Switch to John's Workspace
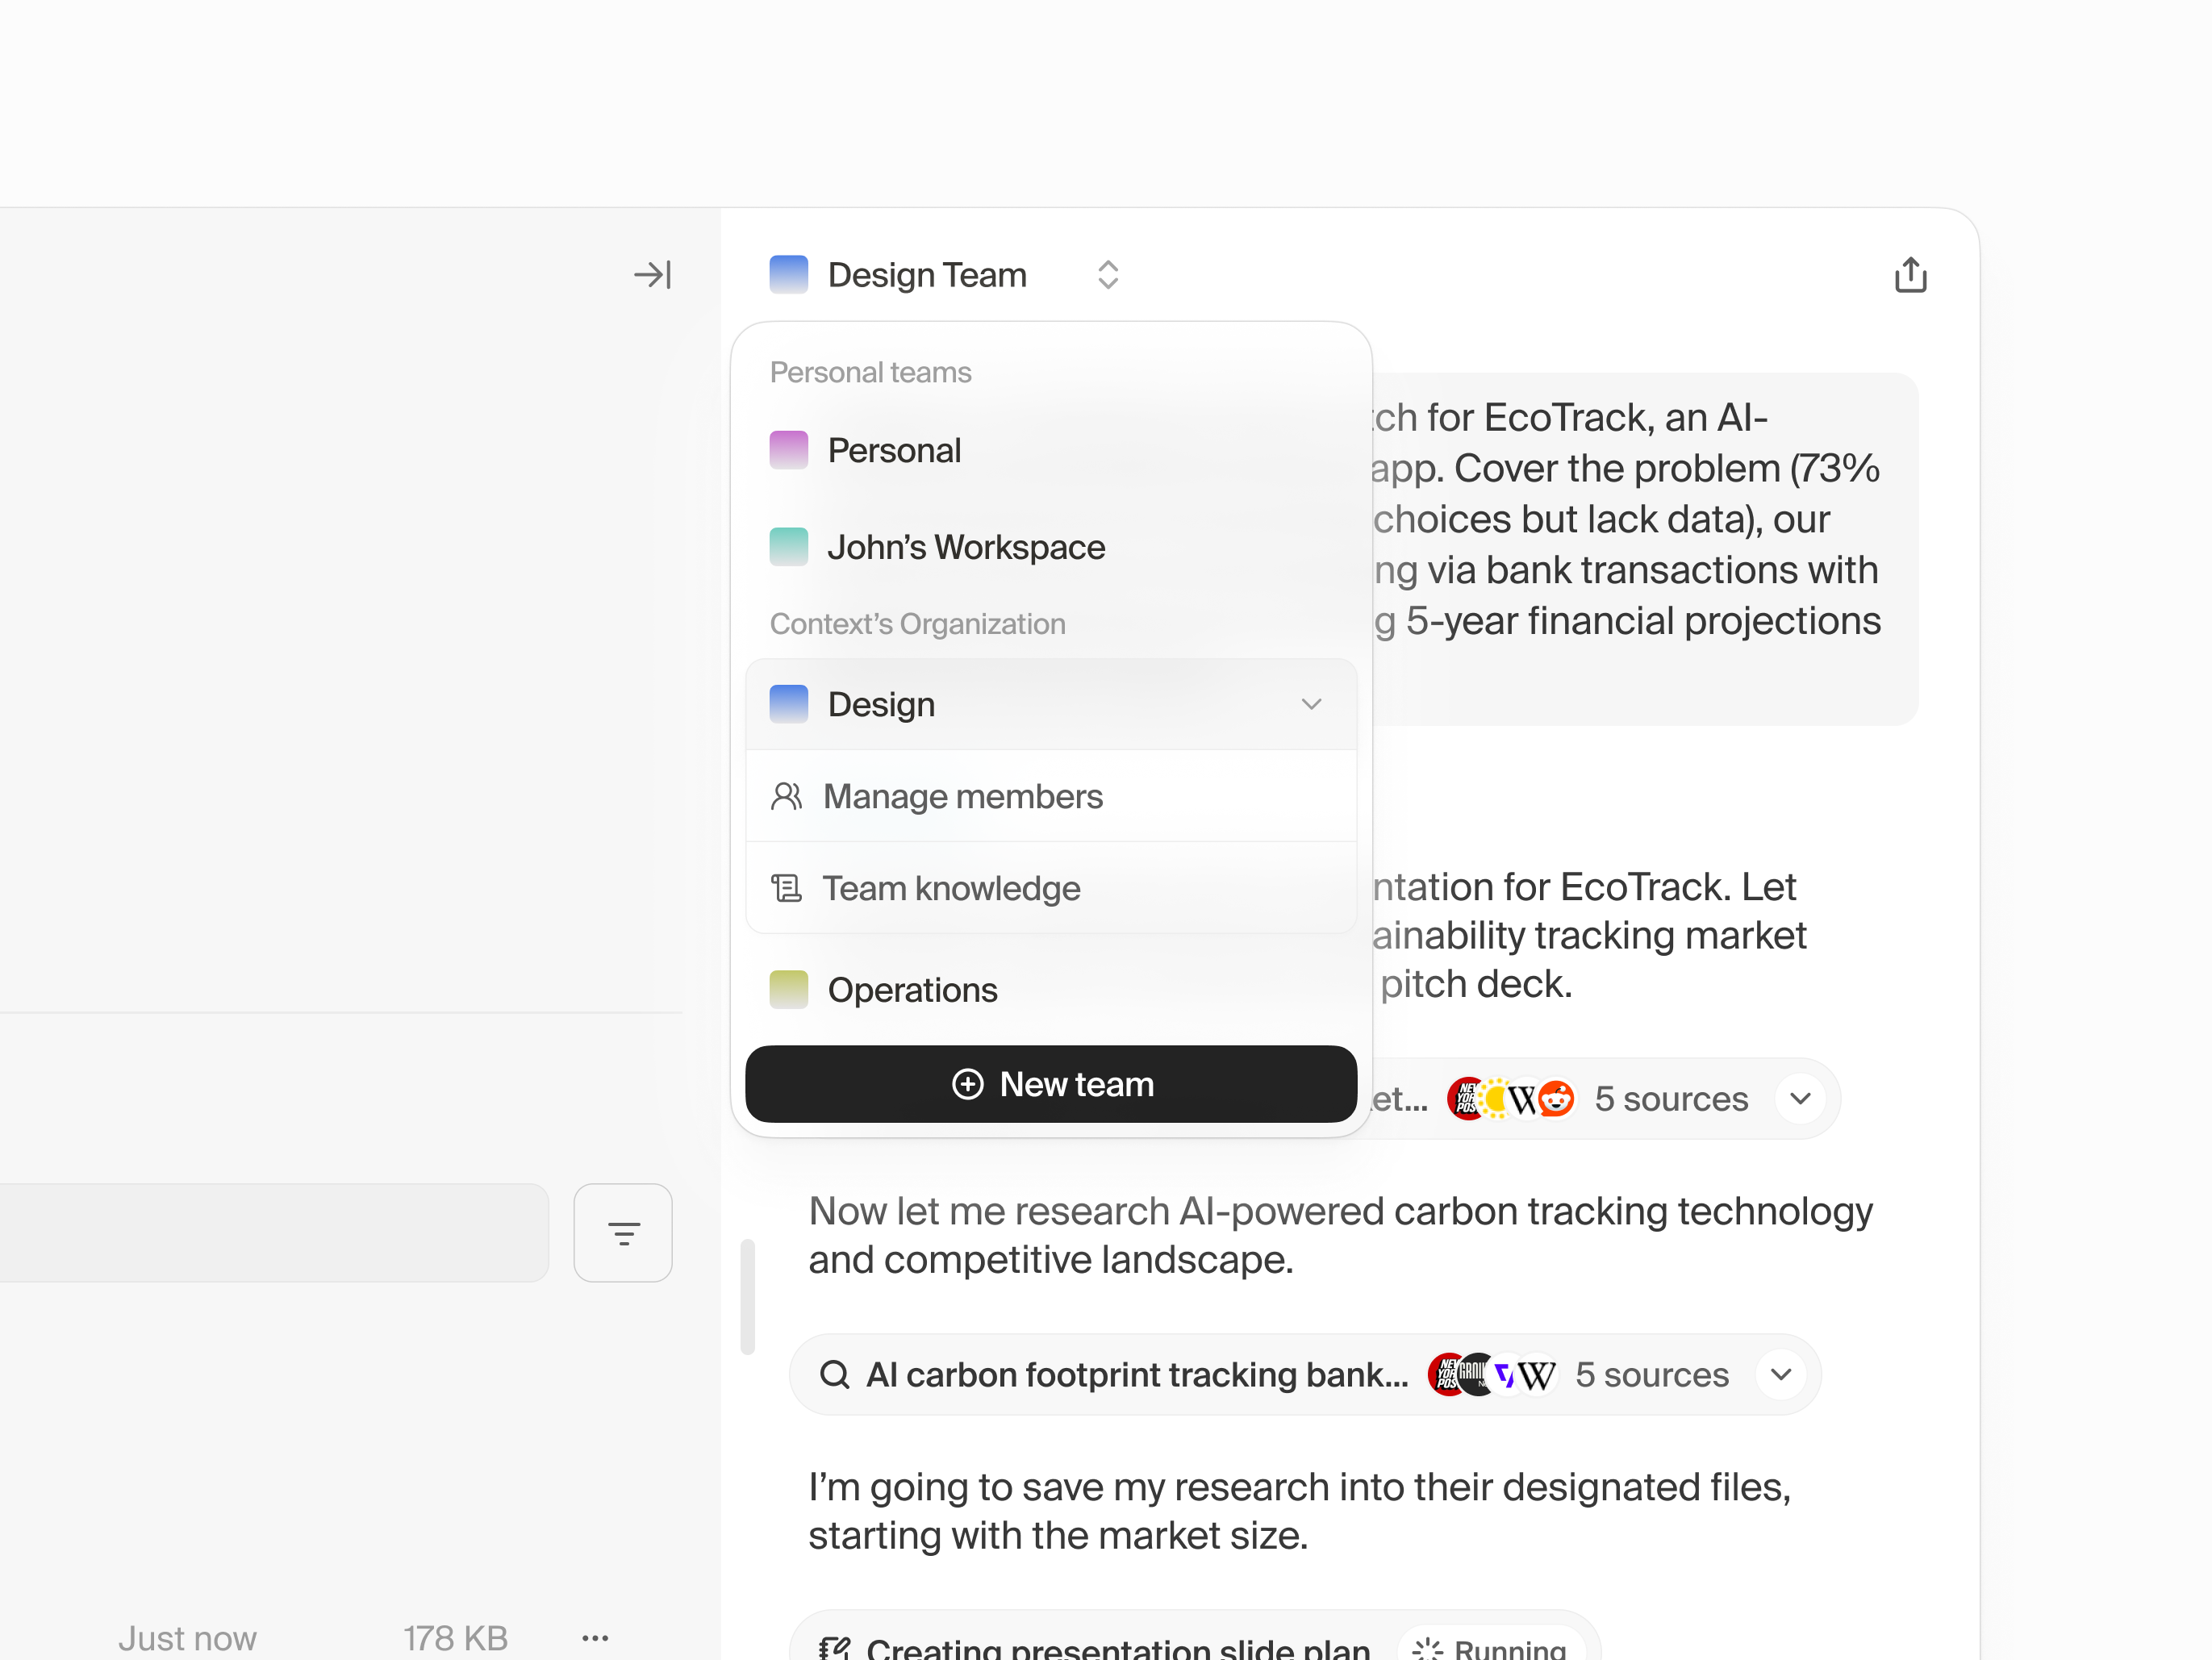Image resolution: width=2212 pixels, height=1660 pixels. (965, 547)
